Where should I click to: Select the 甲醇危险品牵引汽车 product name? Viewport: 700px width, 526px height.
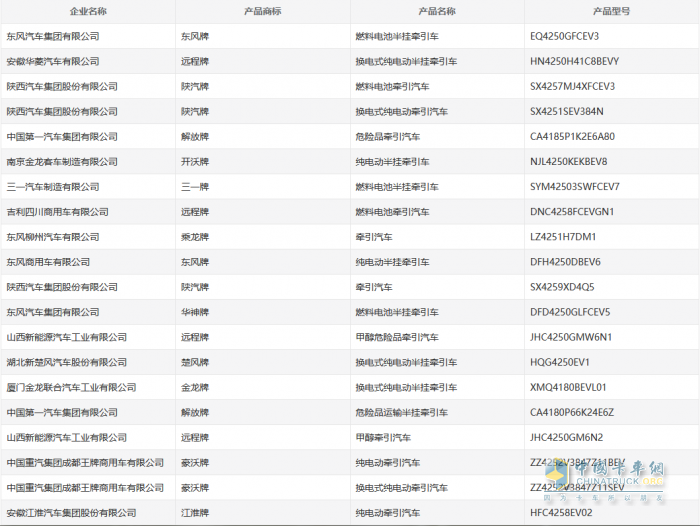coord(397,337)
